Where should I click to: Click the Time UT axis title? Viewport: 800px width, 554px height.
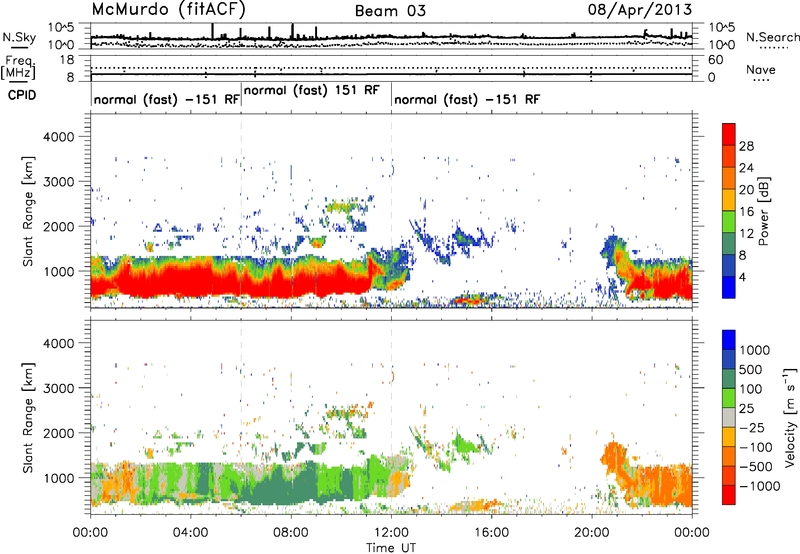[391, 547]
